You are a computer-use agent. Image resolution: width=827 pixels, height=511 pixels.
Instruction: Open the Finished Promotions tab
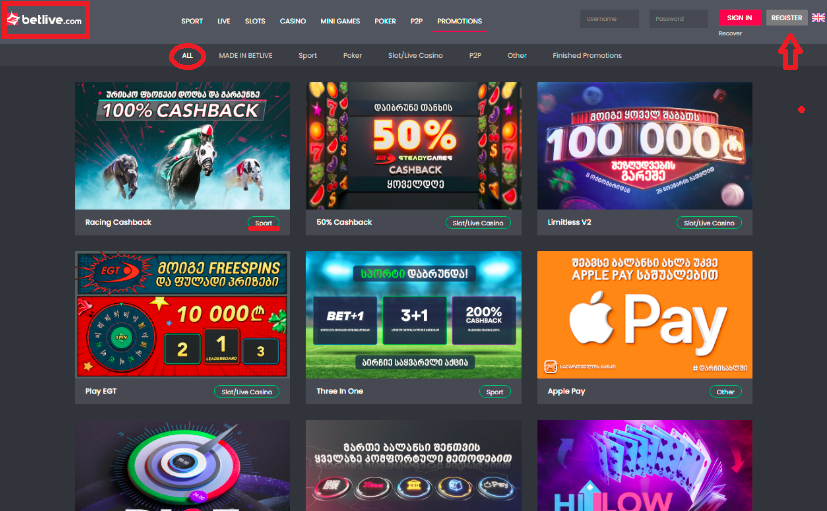pyautogui.click(x=587, y=55)
